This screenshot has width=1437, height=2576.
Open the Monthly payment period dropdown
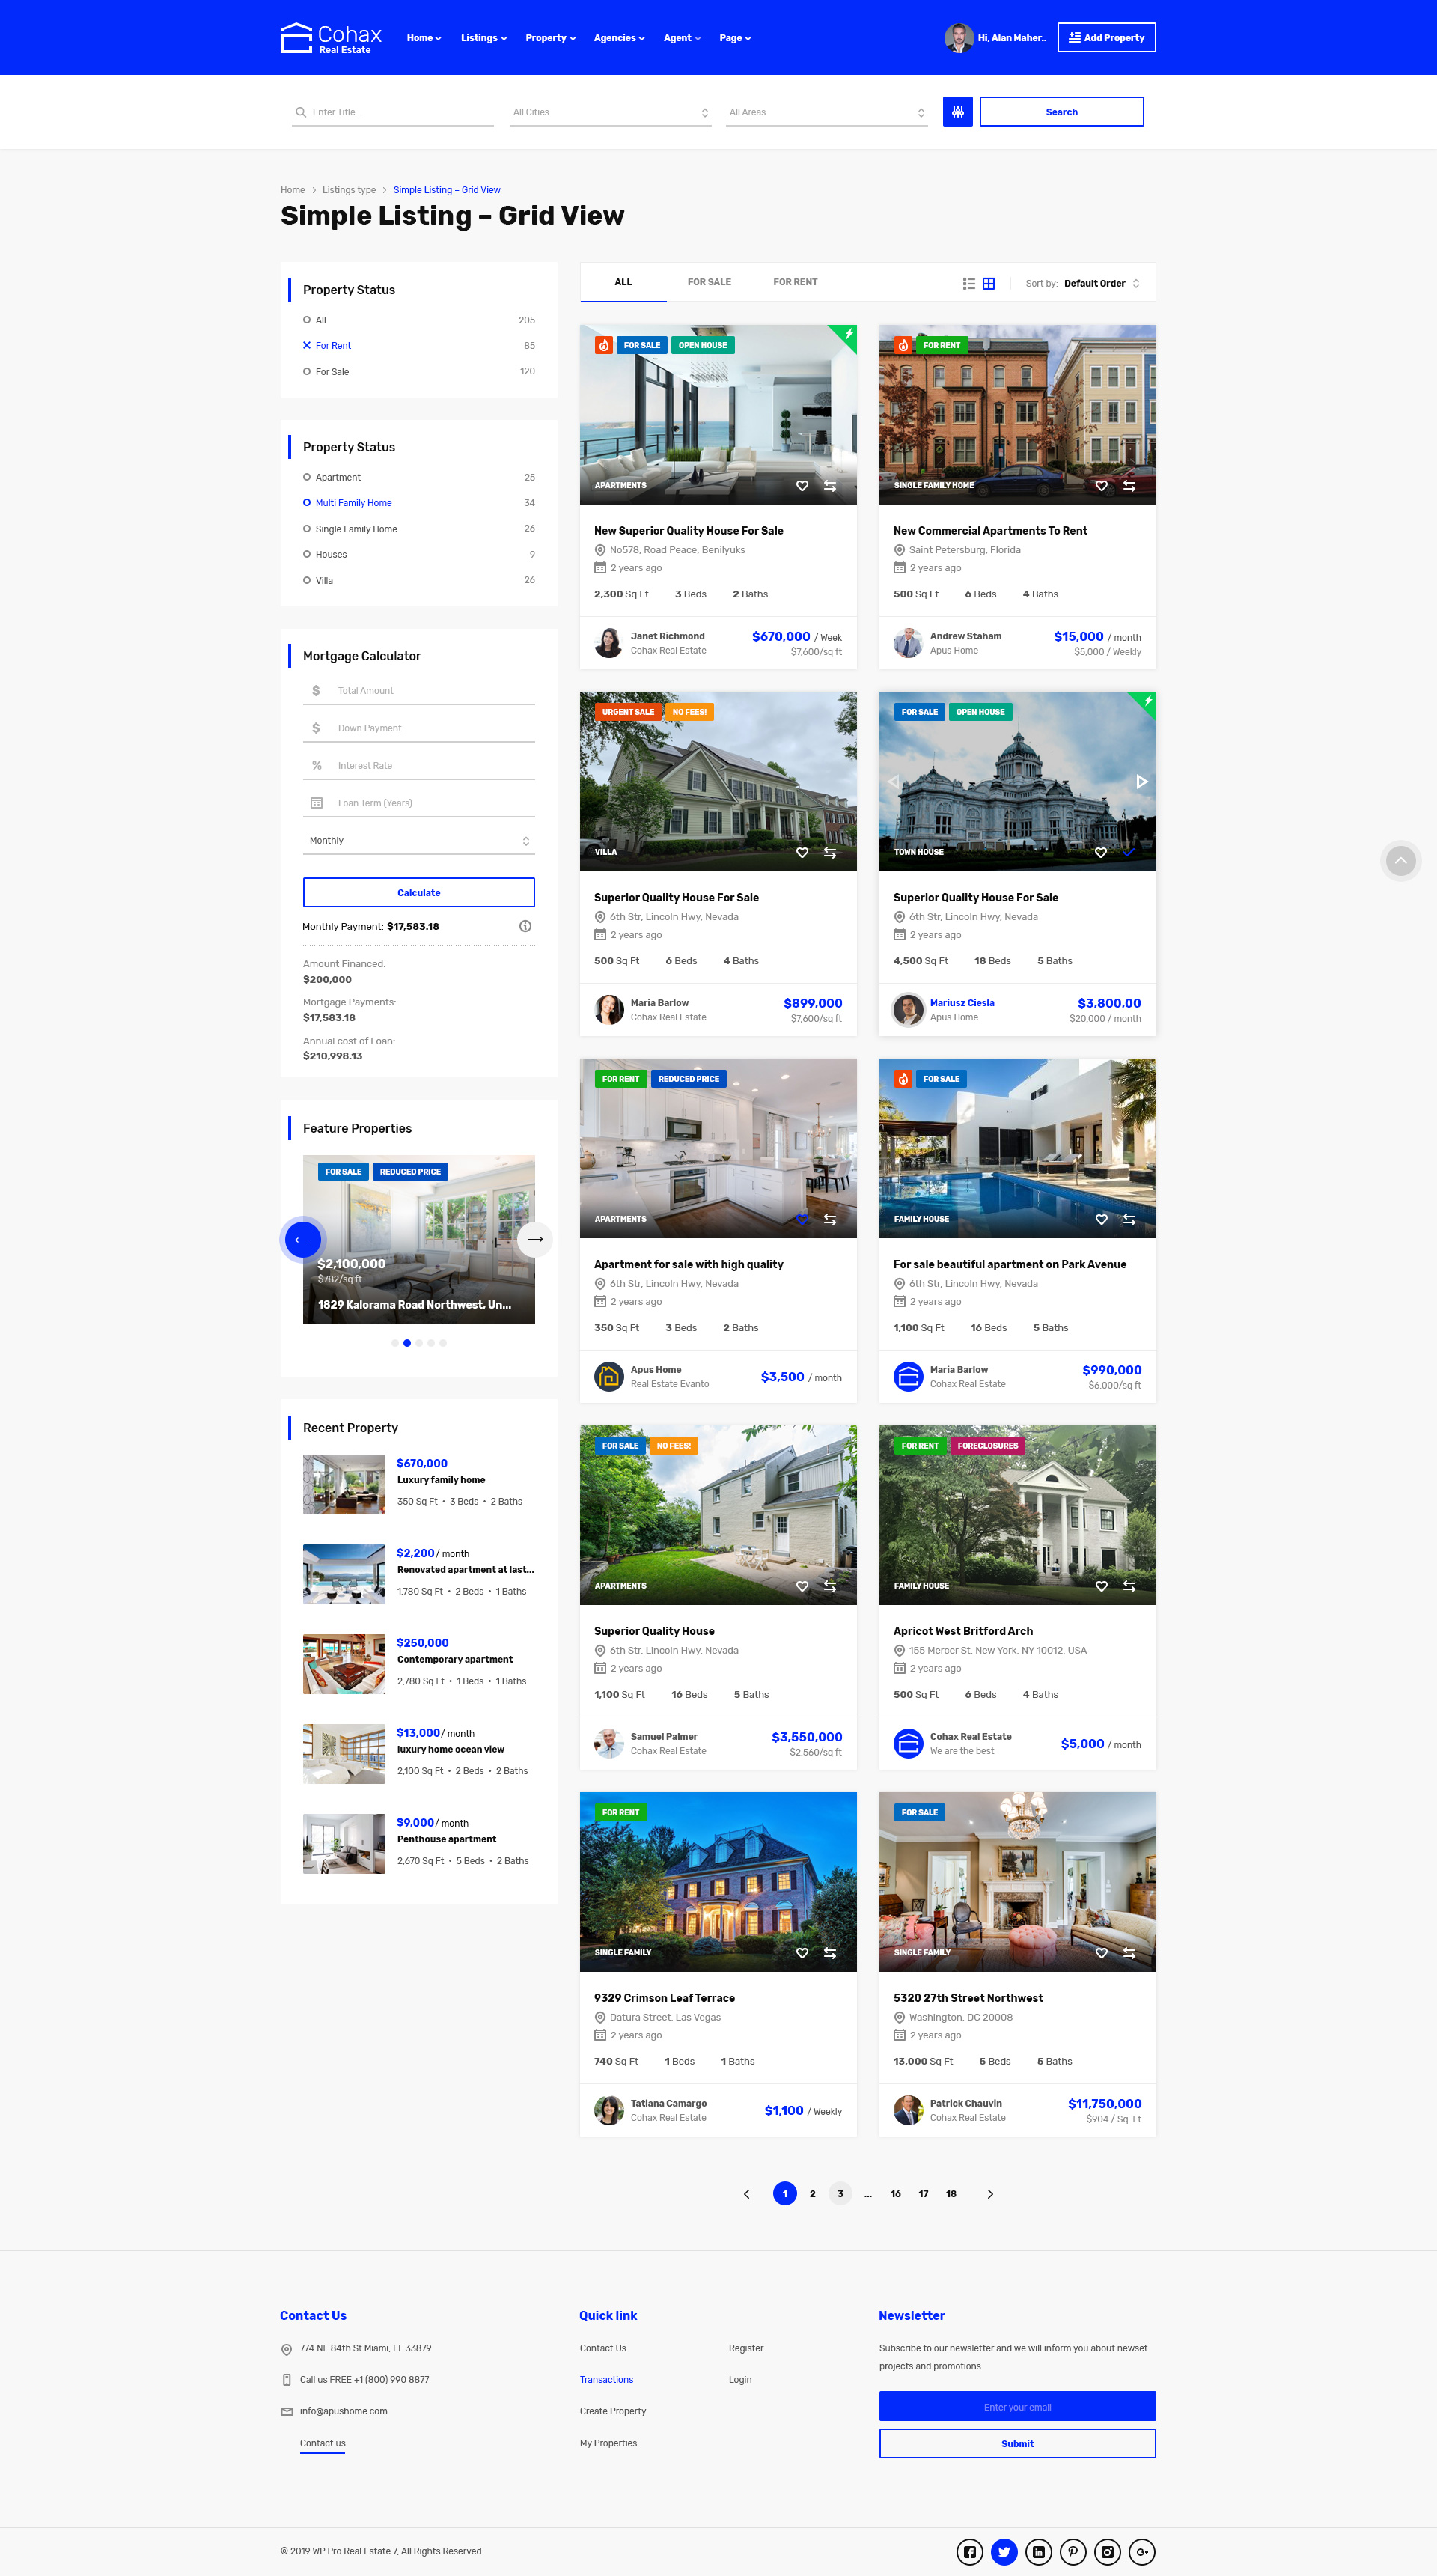[418, 841]
